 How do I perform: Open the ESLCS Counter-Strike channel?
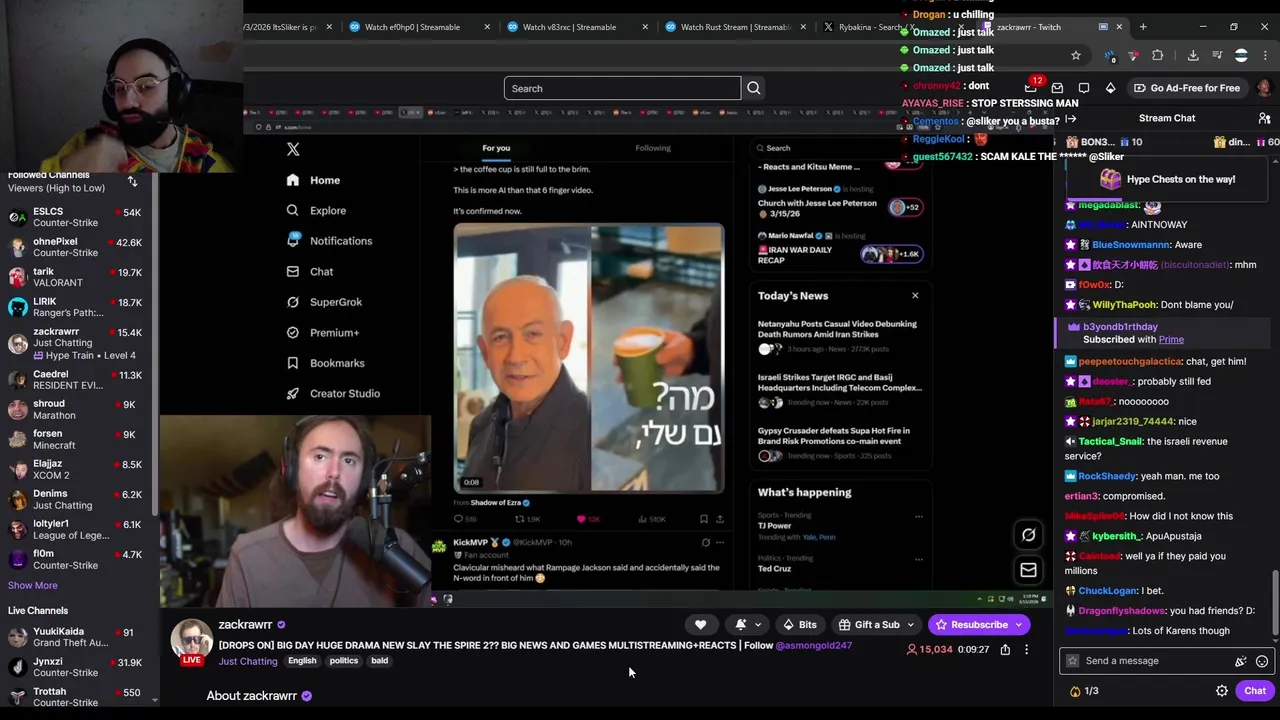tap(75, 217)
